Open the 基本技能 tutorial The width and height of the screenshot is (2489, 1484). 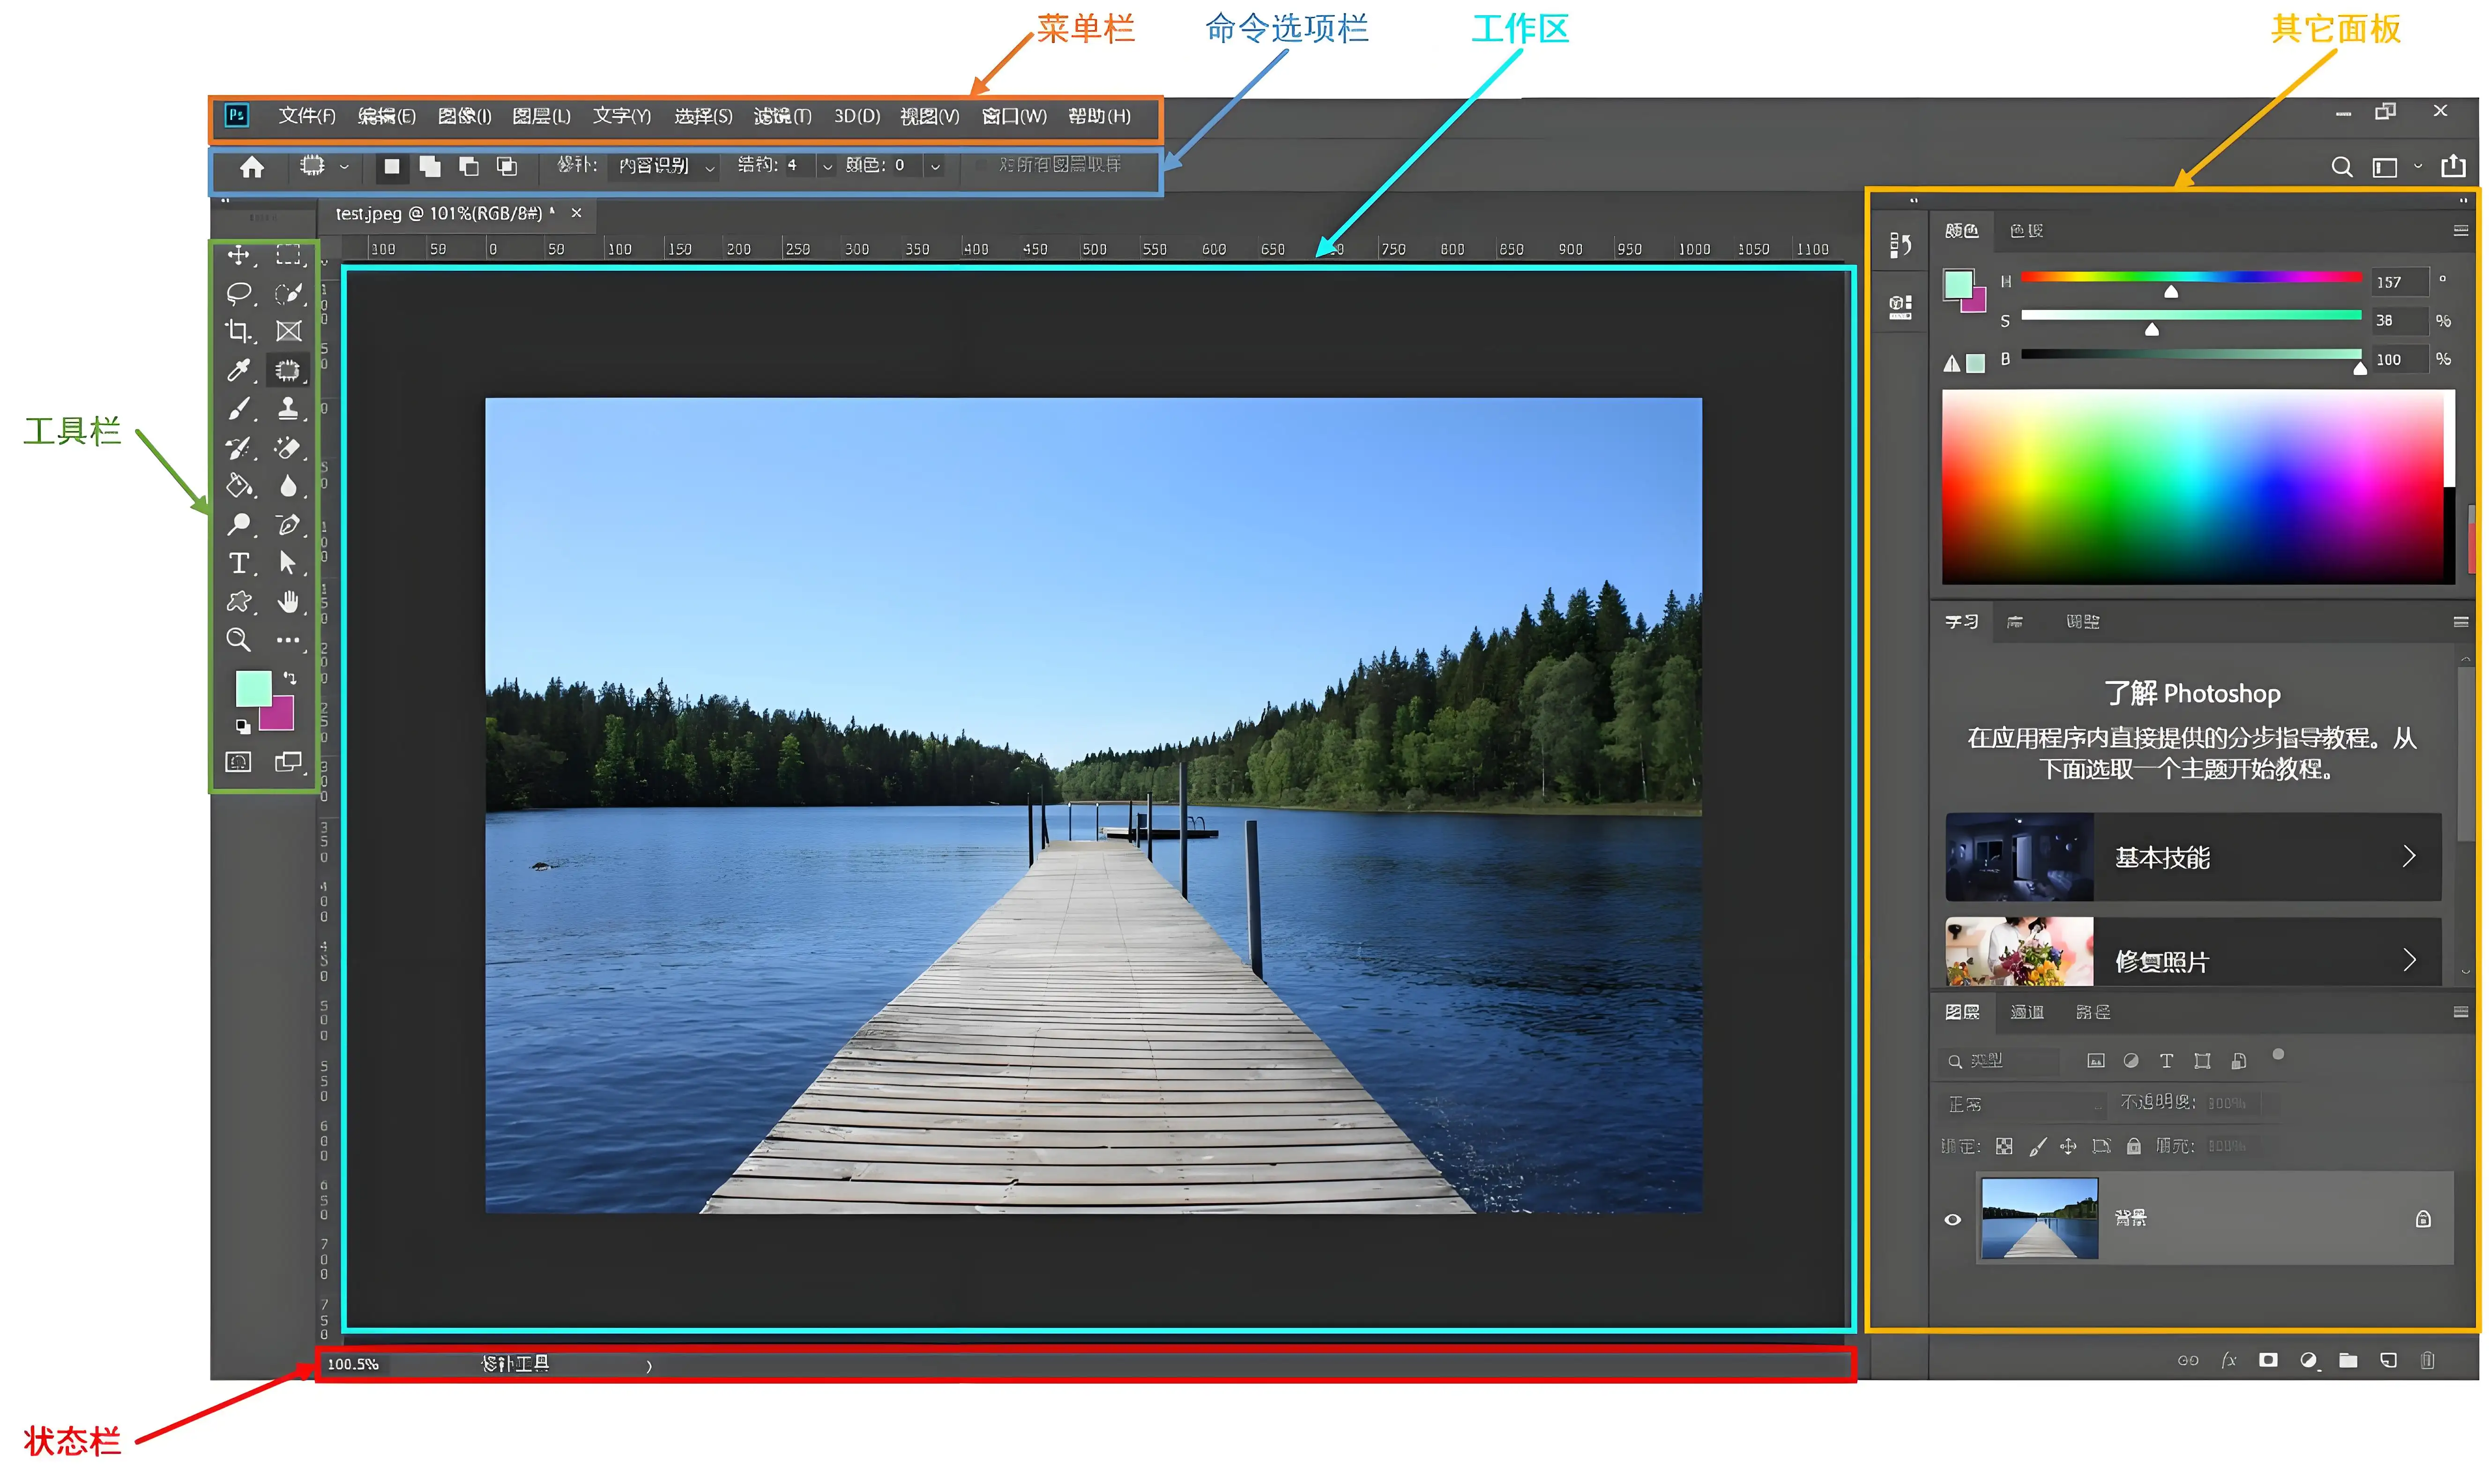point(2192,857)
